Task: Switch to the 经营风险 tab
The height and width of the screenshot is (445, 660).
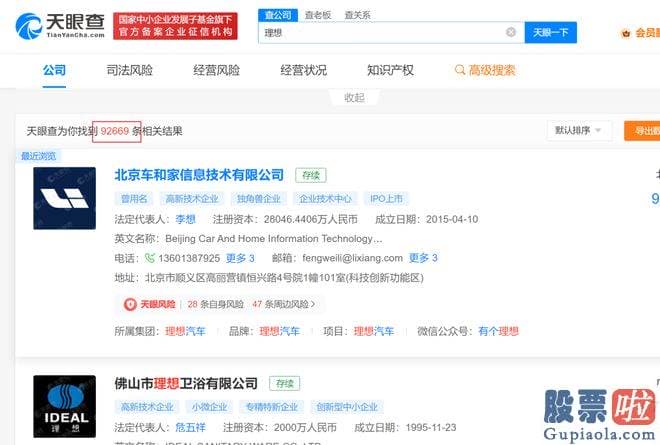Action: [216, 70]
